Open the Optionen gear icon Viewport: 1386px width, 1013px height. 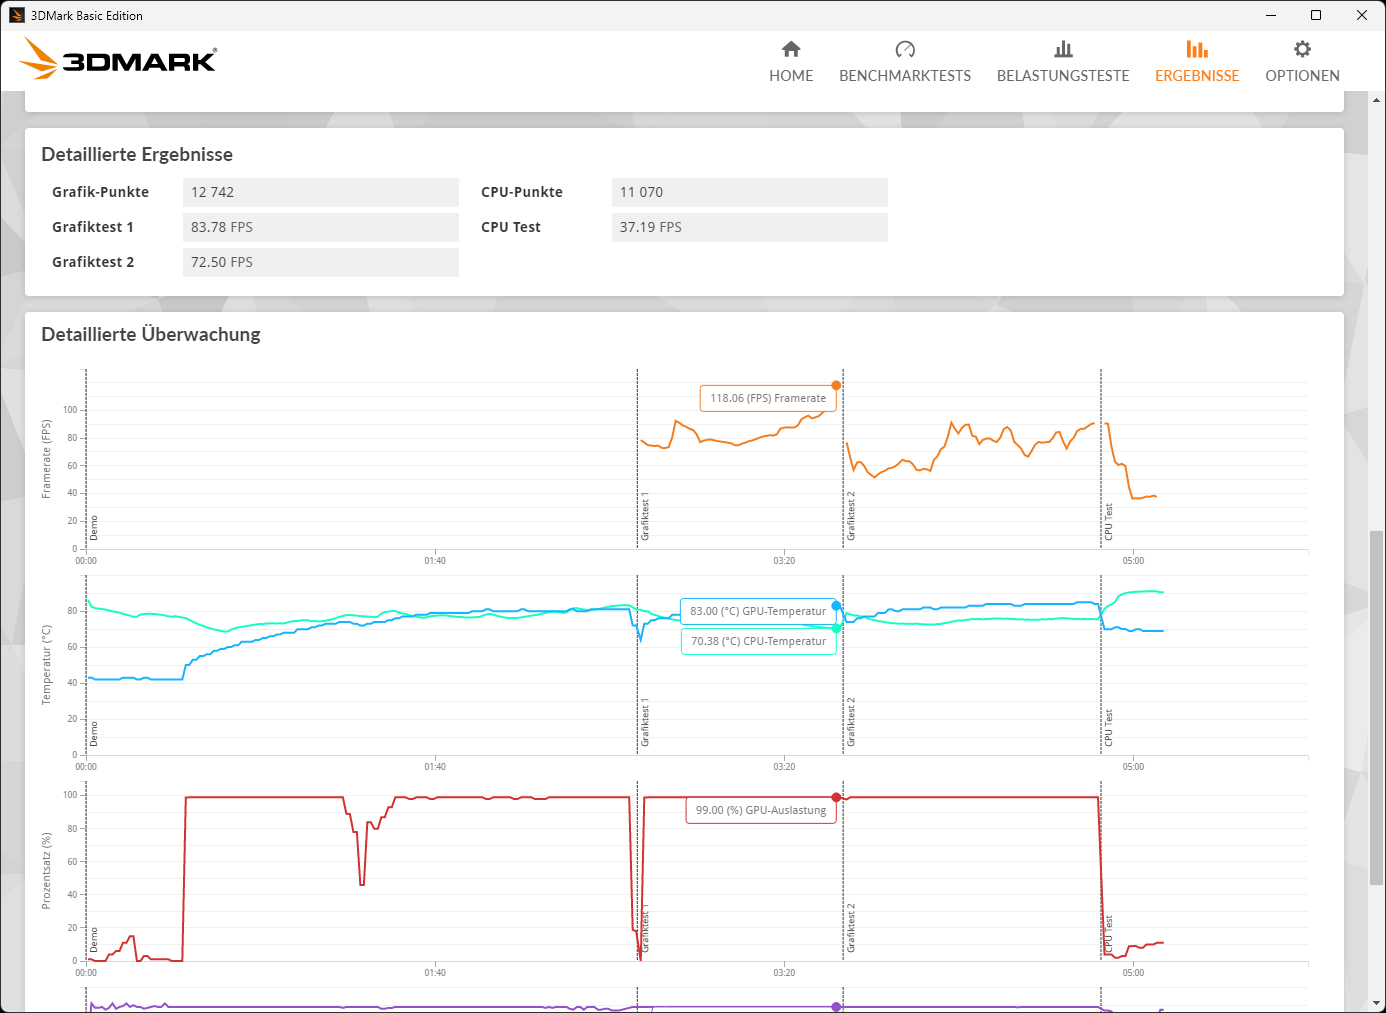coord(1302,49)
